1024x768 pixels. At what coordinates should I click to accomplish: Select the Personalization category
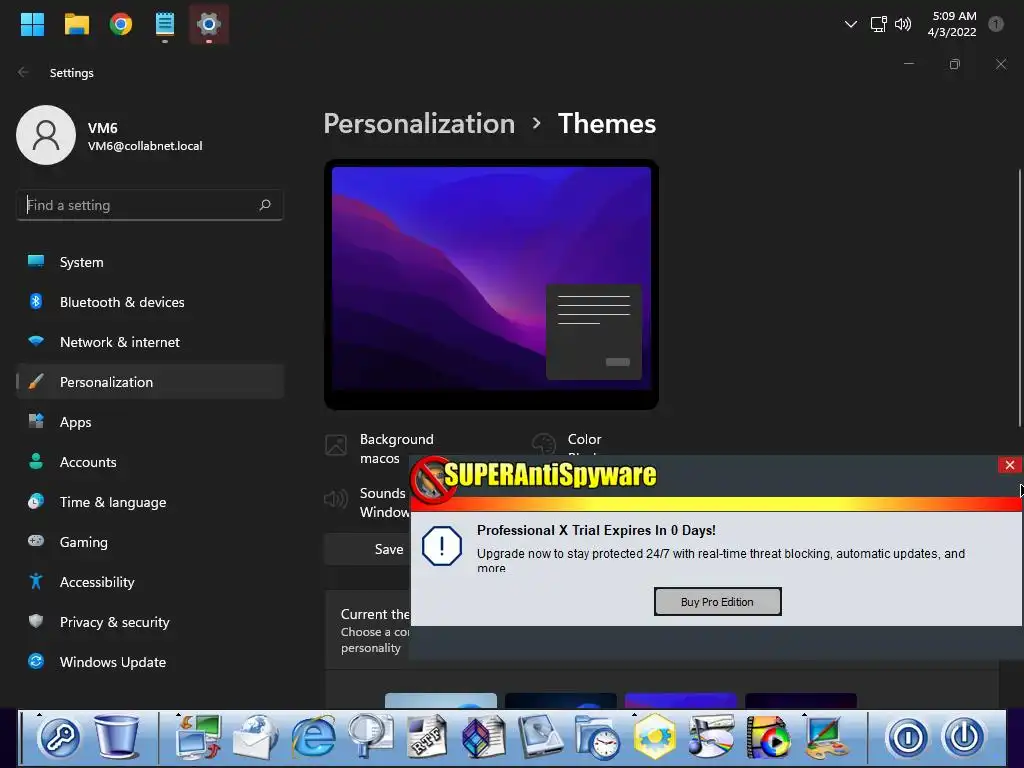pyautogui.click(x=150, y=382)
